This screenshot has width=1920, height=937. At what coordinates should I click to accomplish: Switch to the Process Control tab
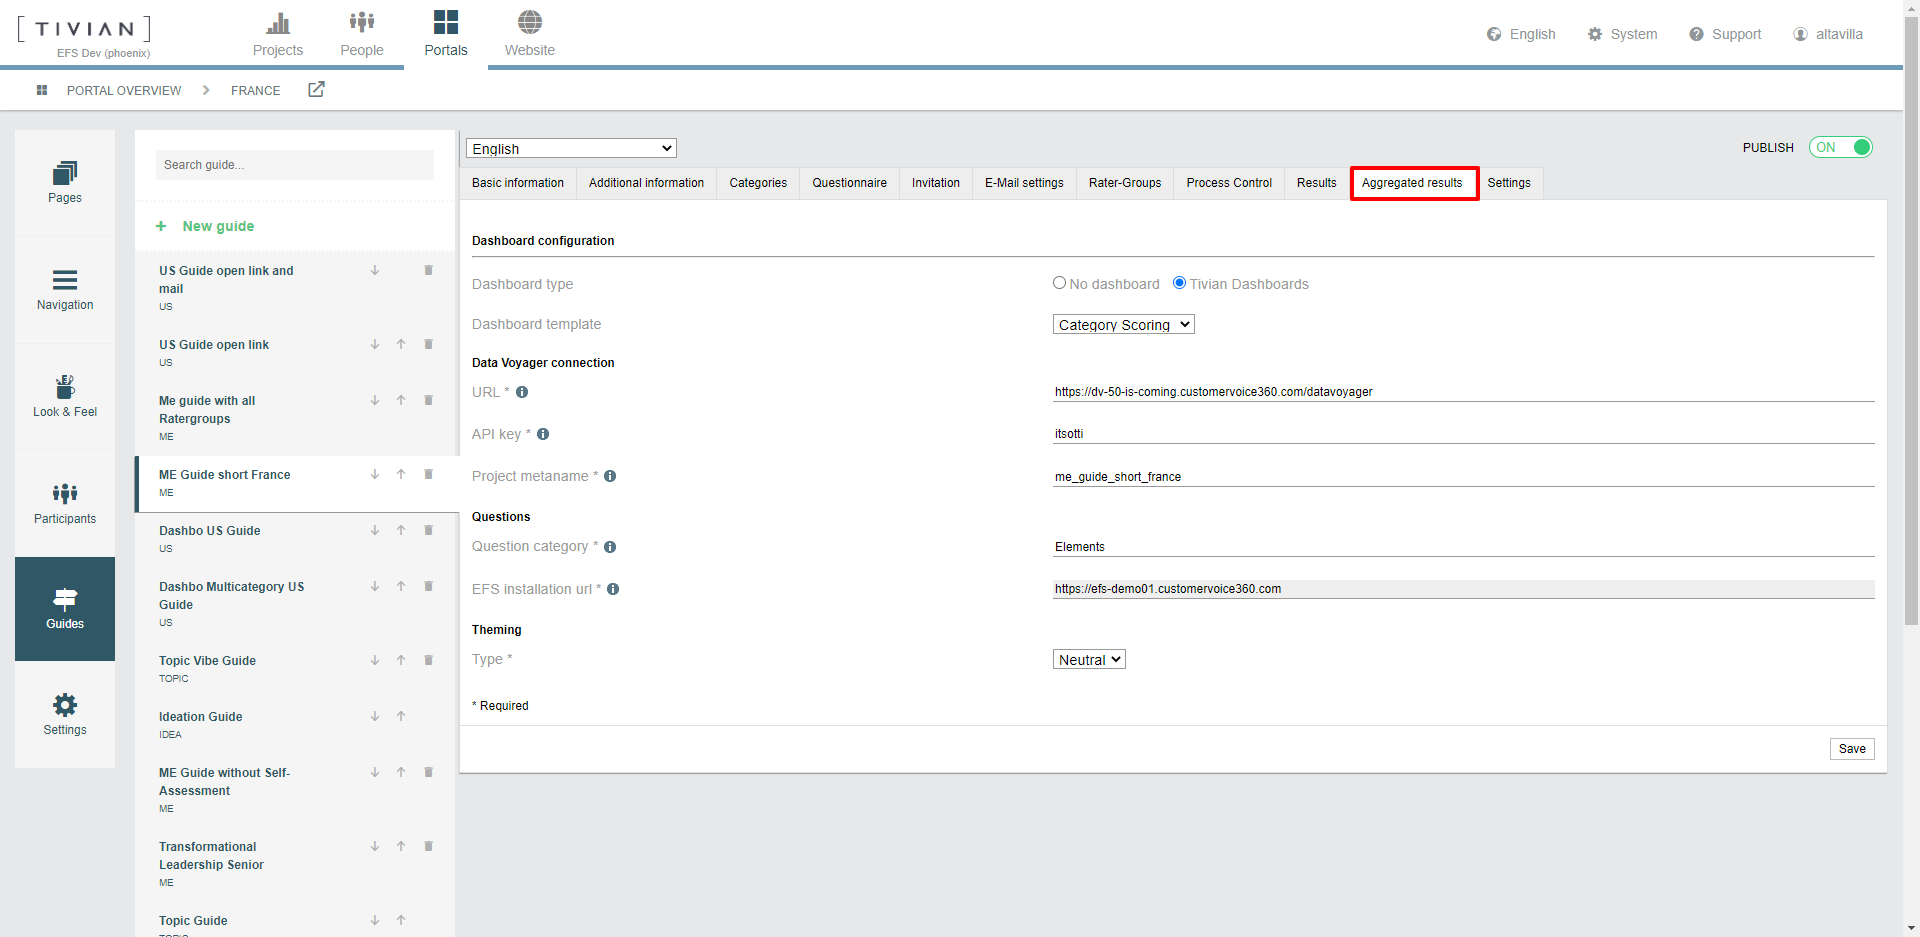point(1229,183)
